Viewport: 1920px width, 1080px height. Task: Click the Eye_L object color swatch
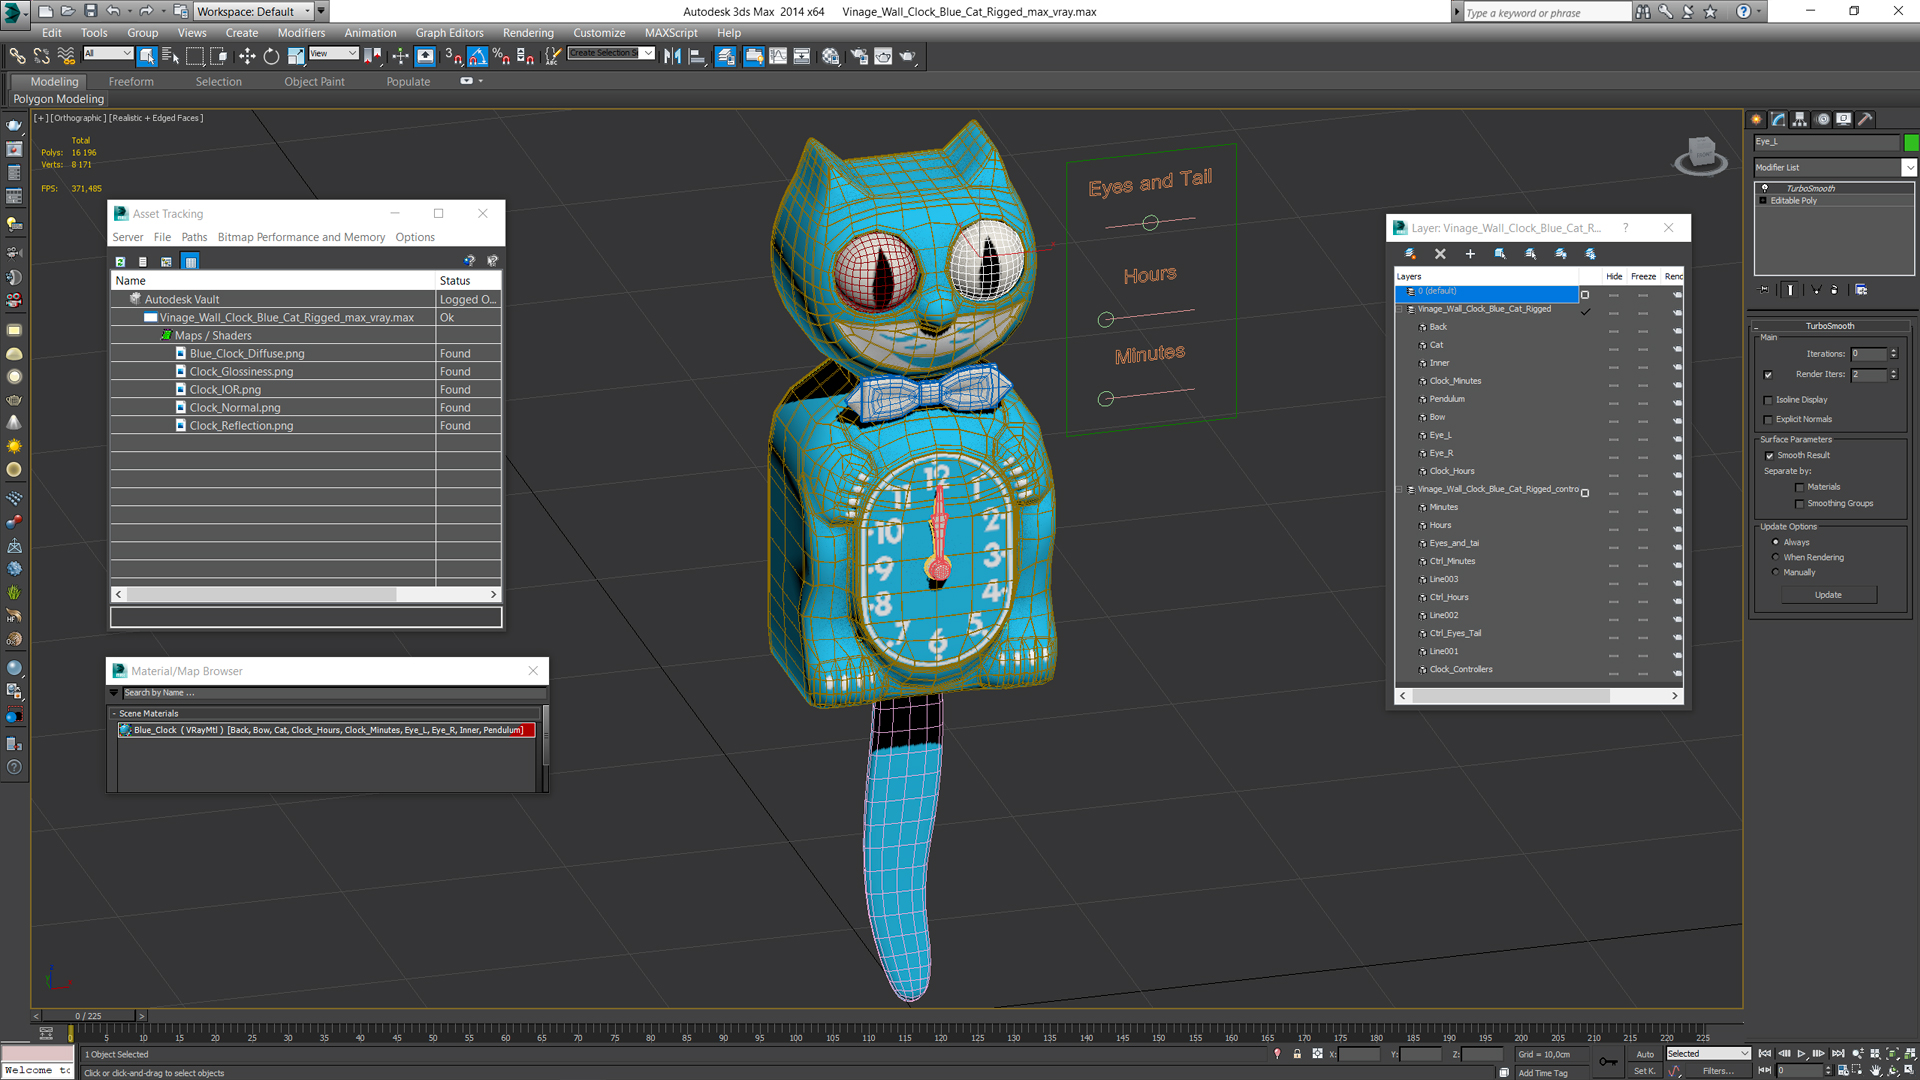(x=1911, y=142)
